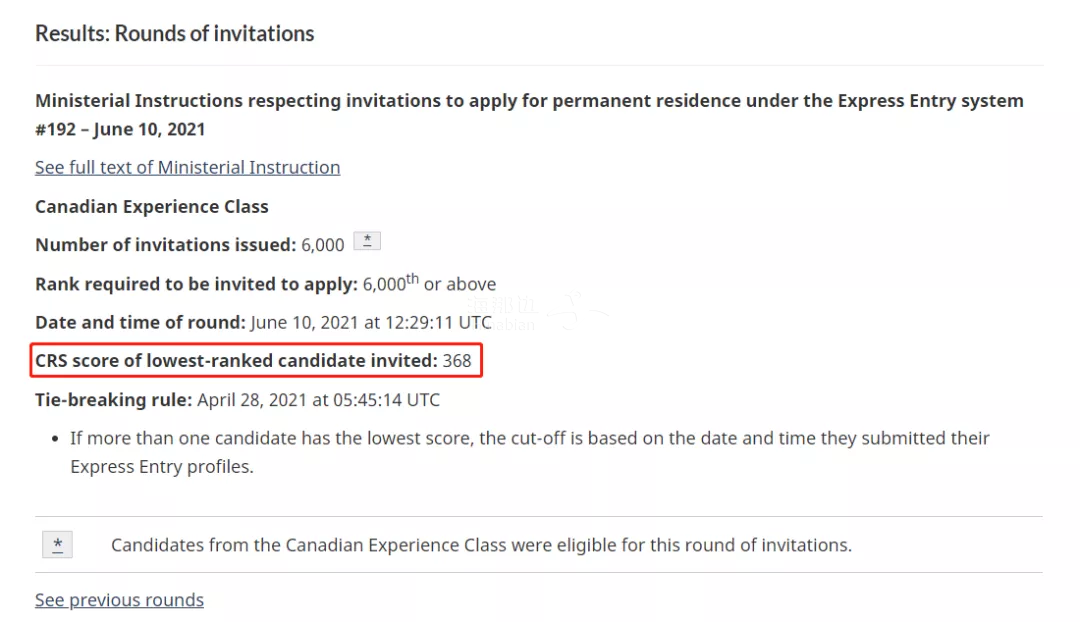The image size is (1080, 622).
Task: Click the April 28, 2021 tie-break timestamp
Action: click(x=318, y=400)
